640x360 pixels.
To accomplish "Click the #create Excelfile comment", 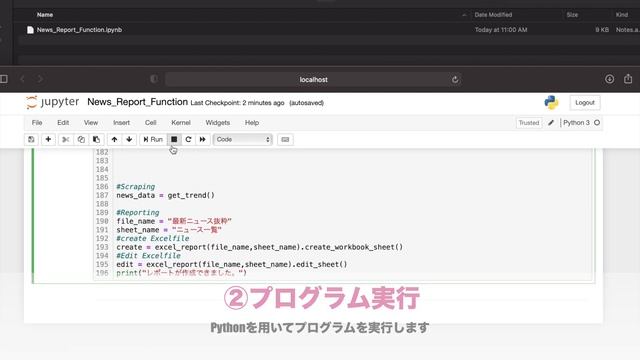I will (153, 238).
